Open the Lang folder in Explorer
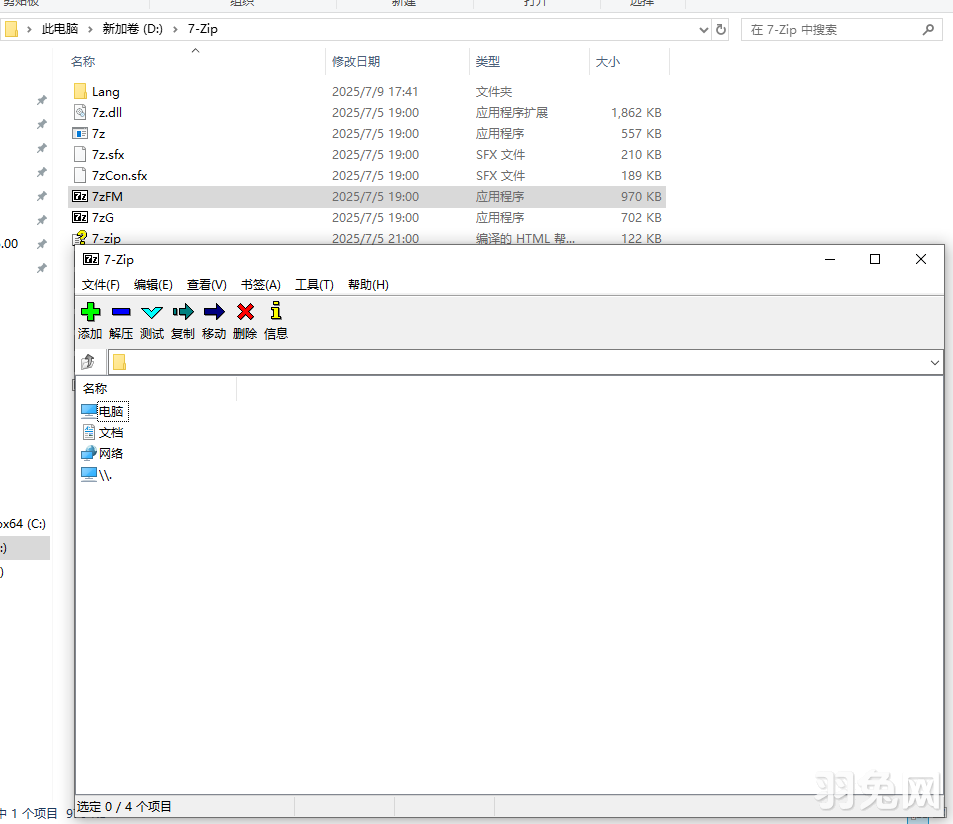The height and width of the screenshot is (824, 953). pos(104,91)
